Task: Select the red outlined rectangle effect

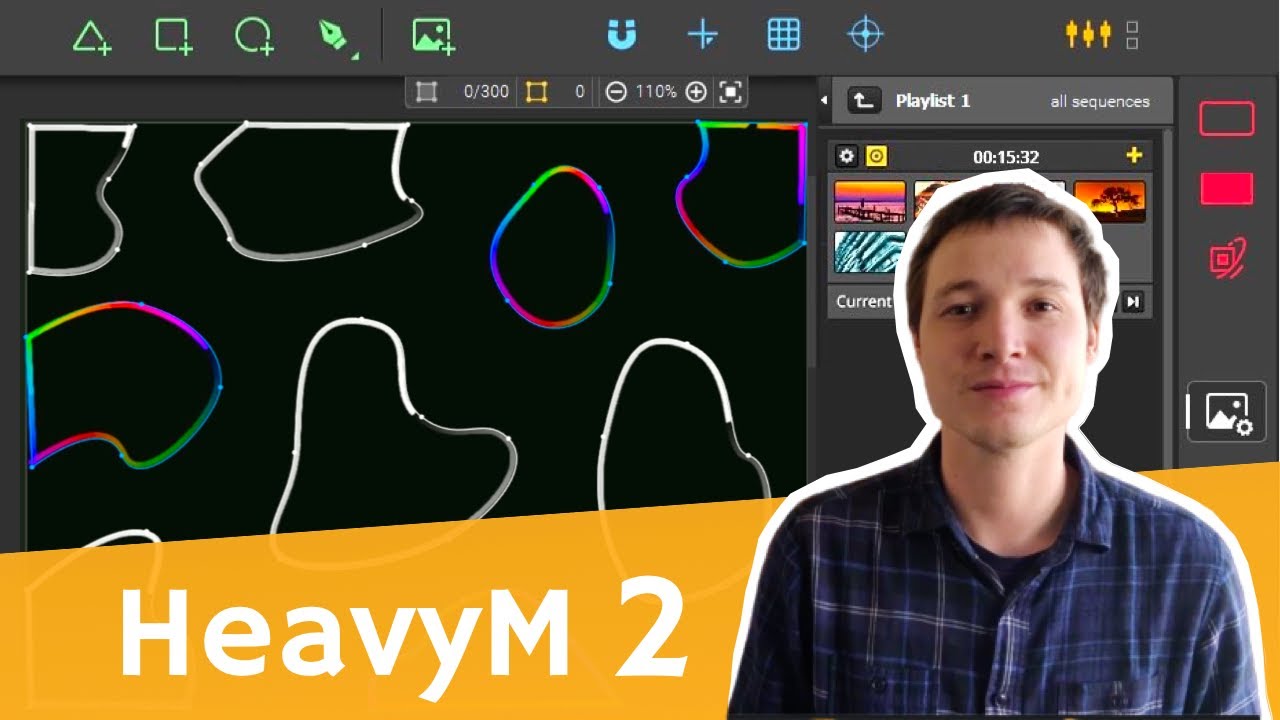Action: click(1227, 119)
